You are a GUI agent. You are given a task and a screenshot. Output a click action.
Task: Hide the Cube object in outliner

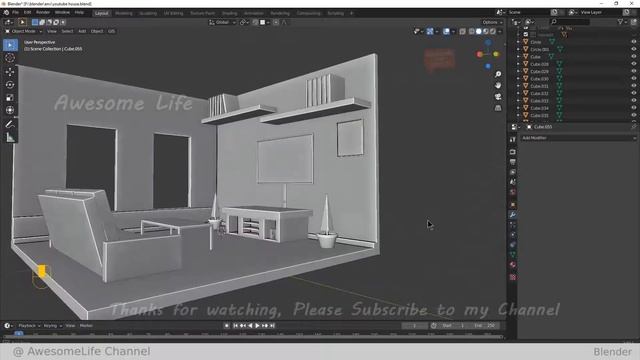point(633,57)
